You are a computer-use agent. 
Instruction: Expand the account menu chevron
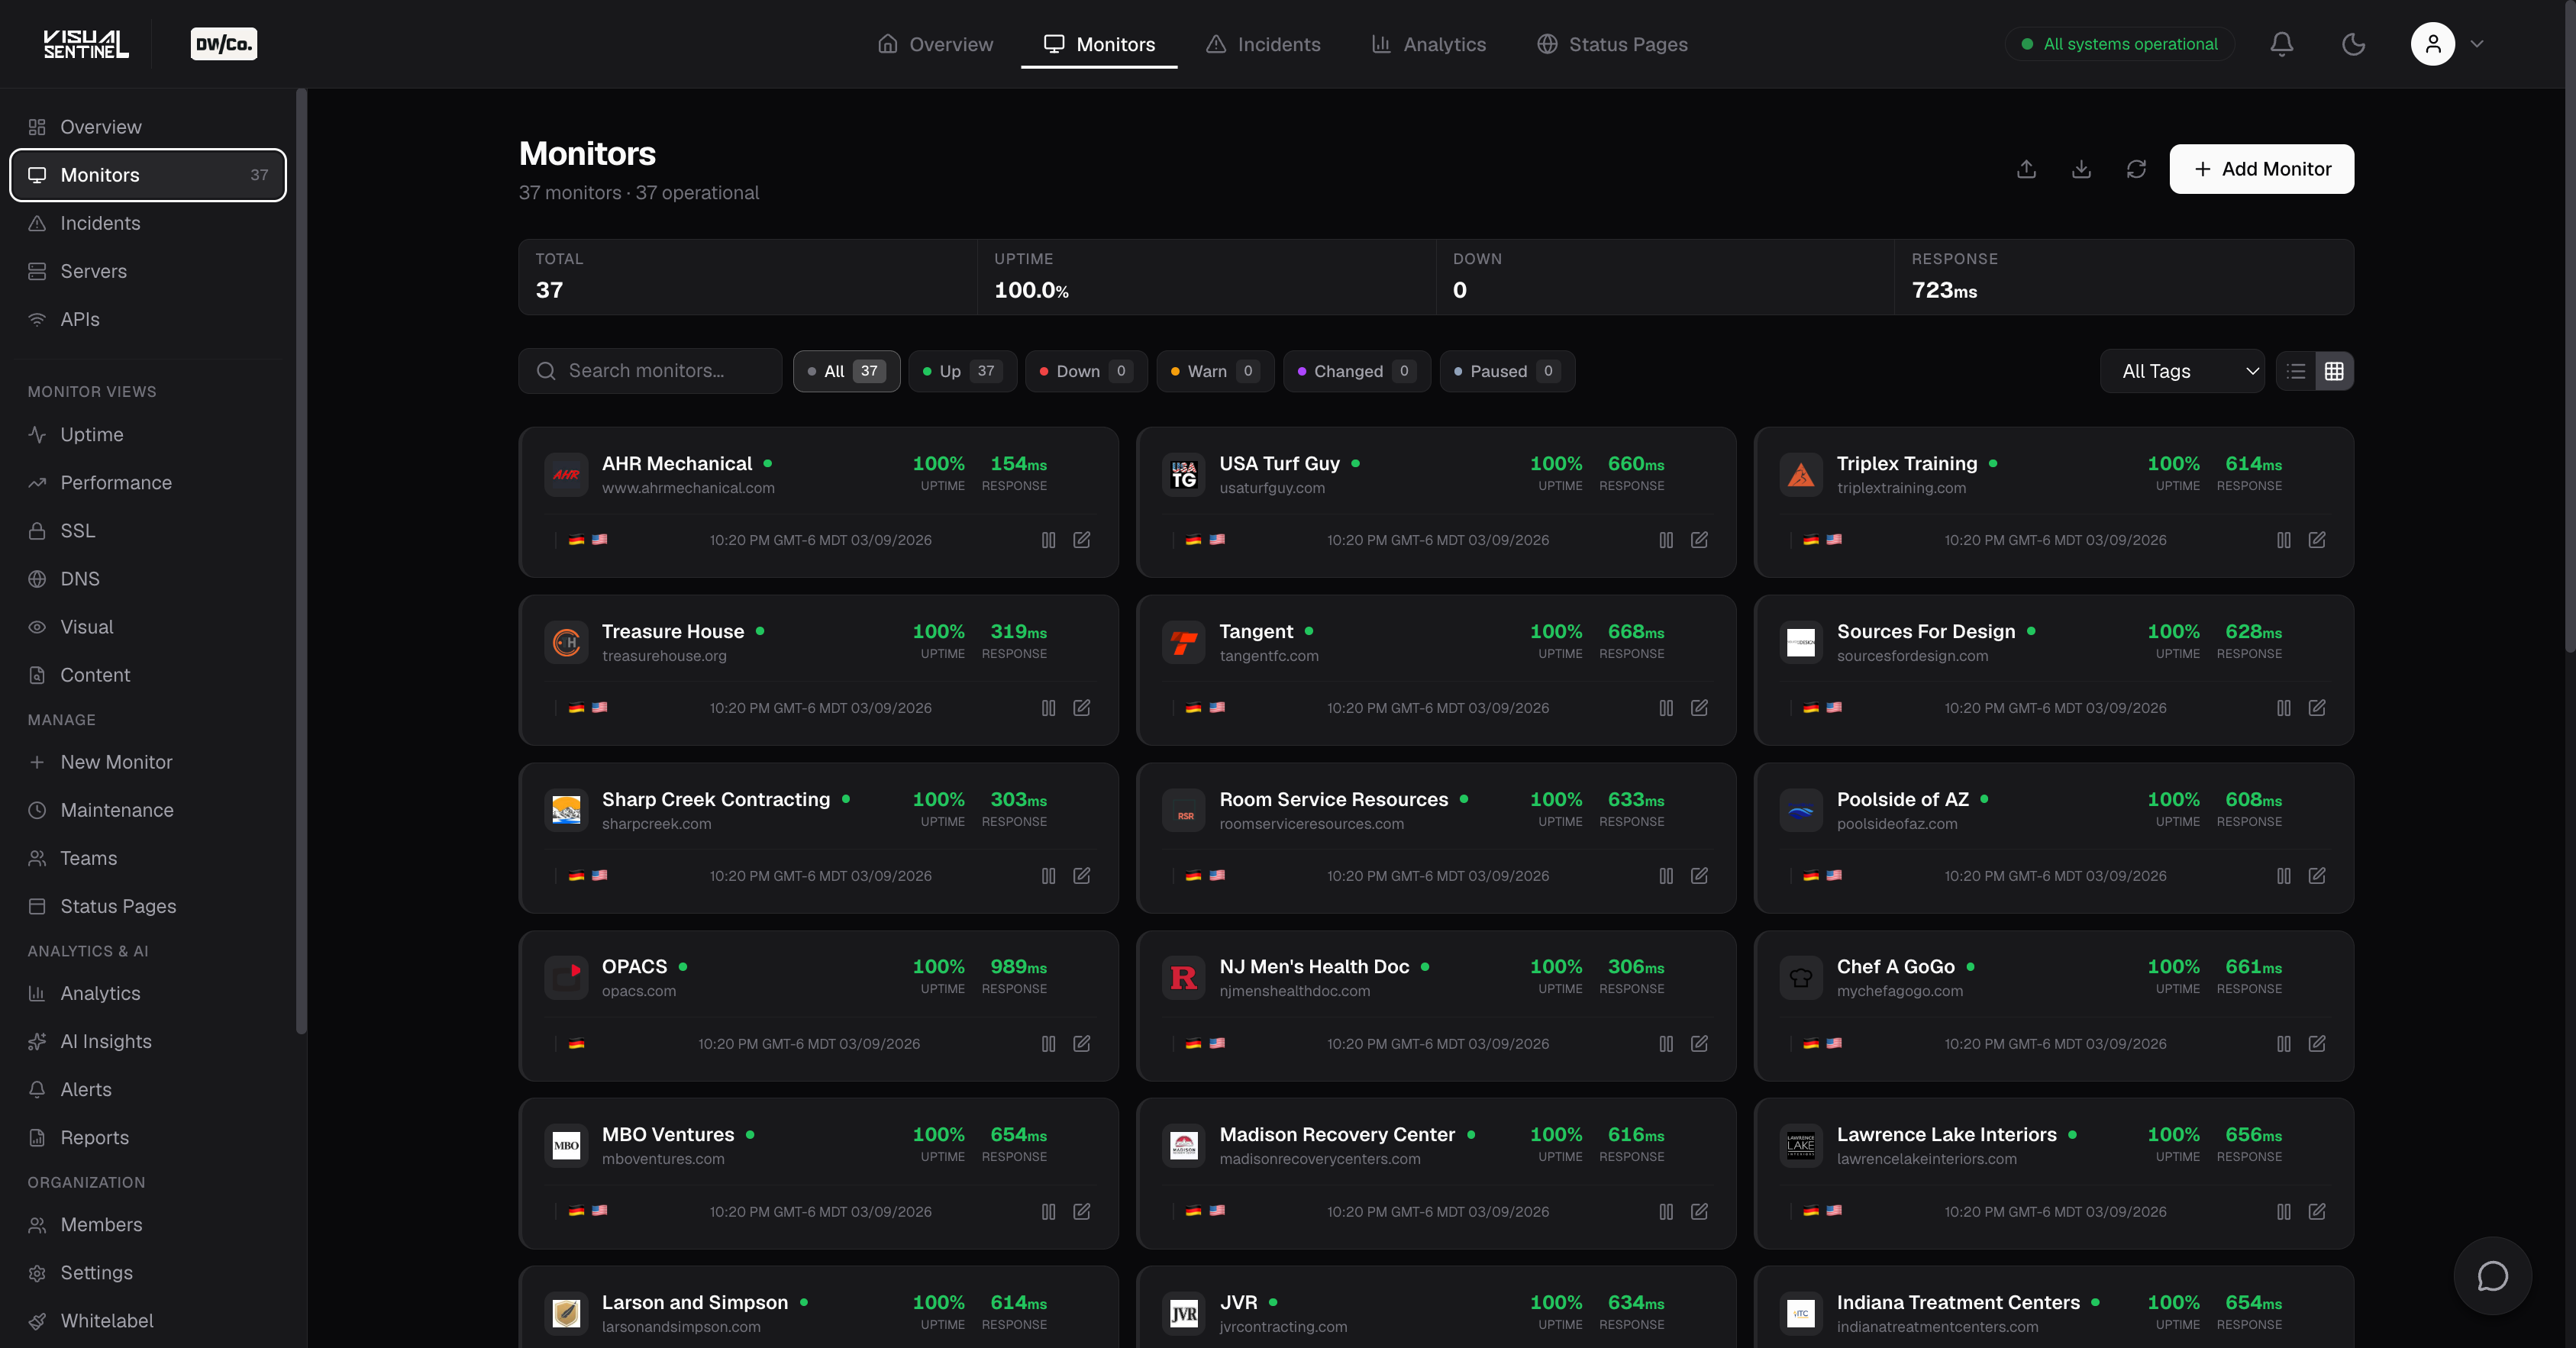pos(2477,44)
